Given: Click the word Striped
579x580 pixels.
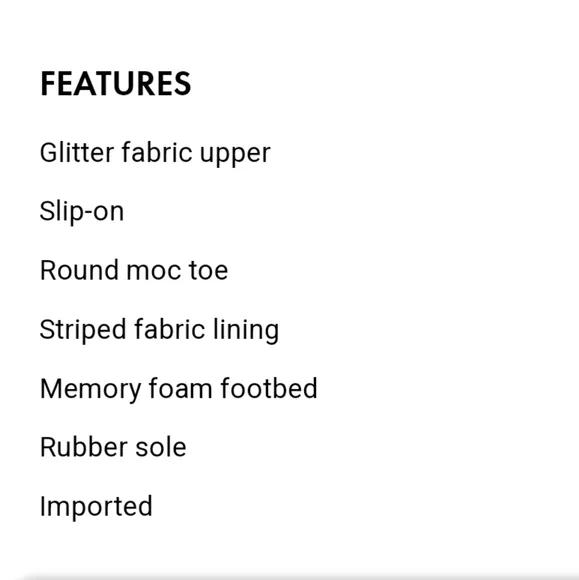Looking at the screenshot, I should pyautogui.click(x=83, y=330).
